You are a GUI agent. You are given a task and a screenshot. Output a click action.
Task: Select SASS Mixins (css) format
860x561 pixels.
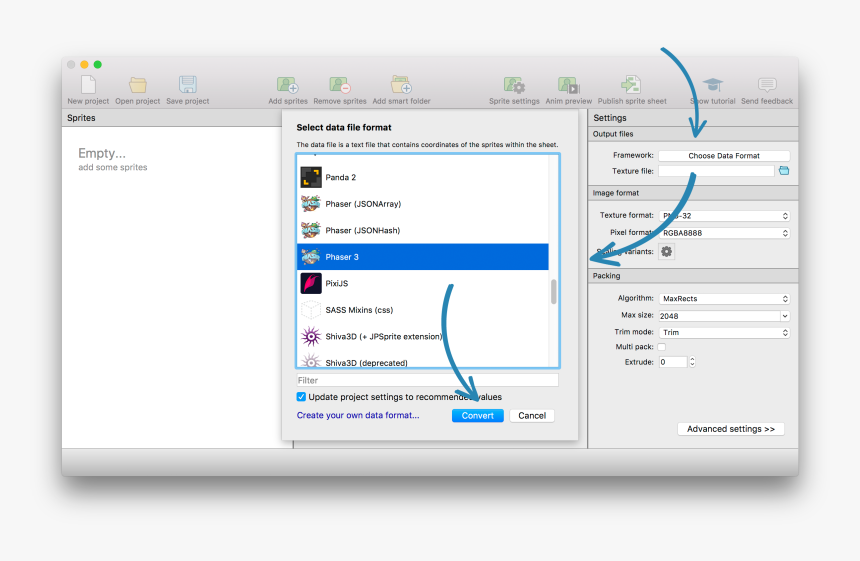[422, 310]
